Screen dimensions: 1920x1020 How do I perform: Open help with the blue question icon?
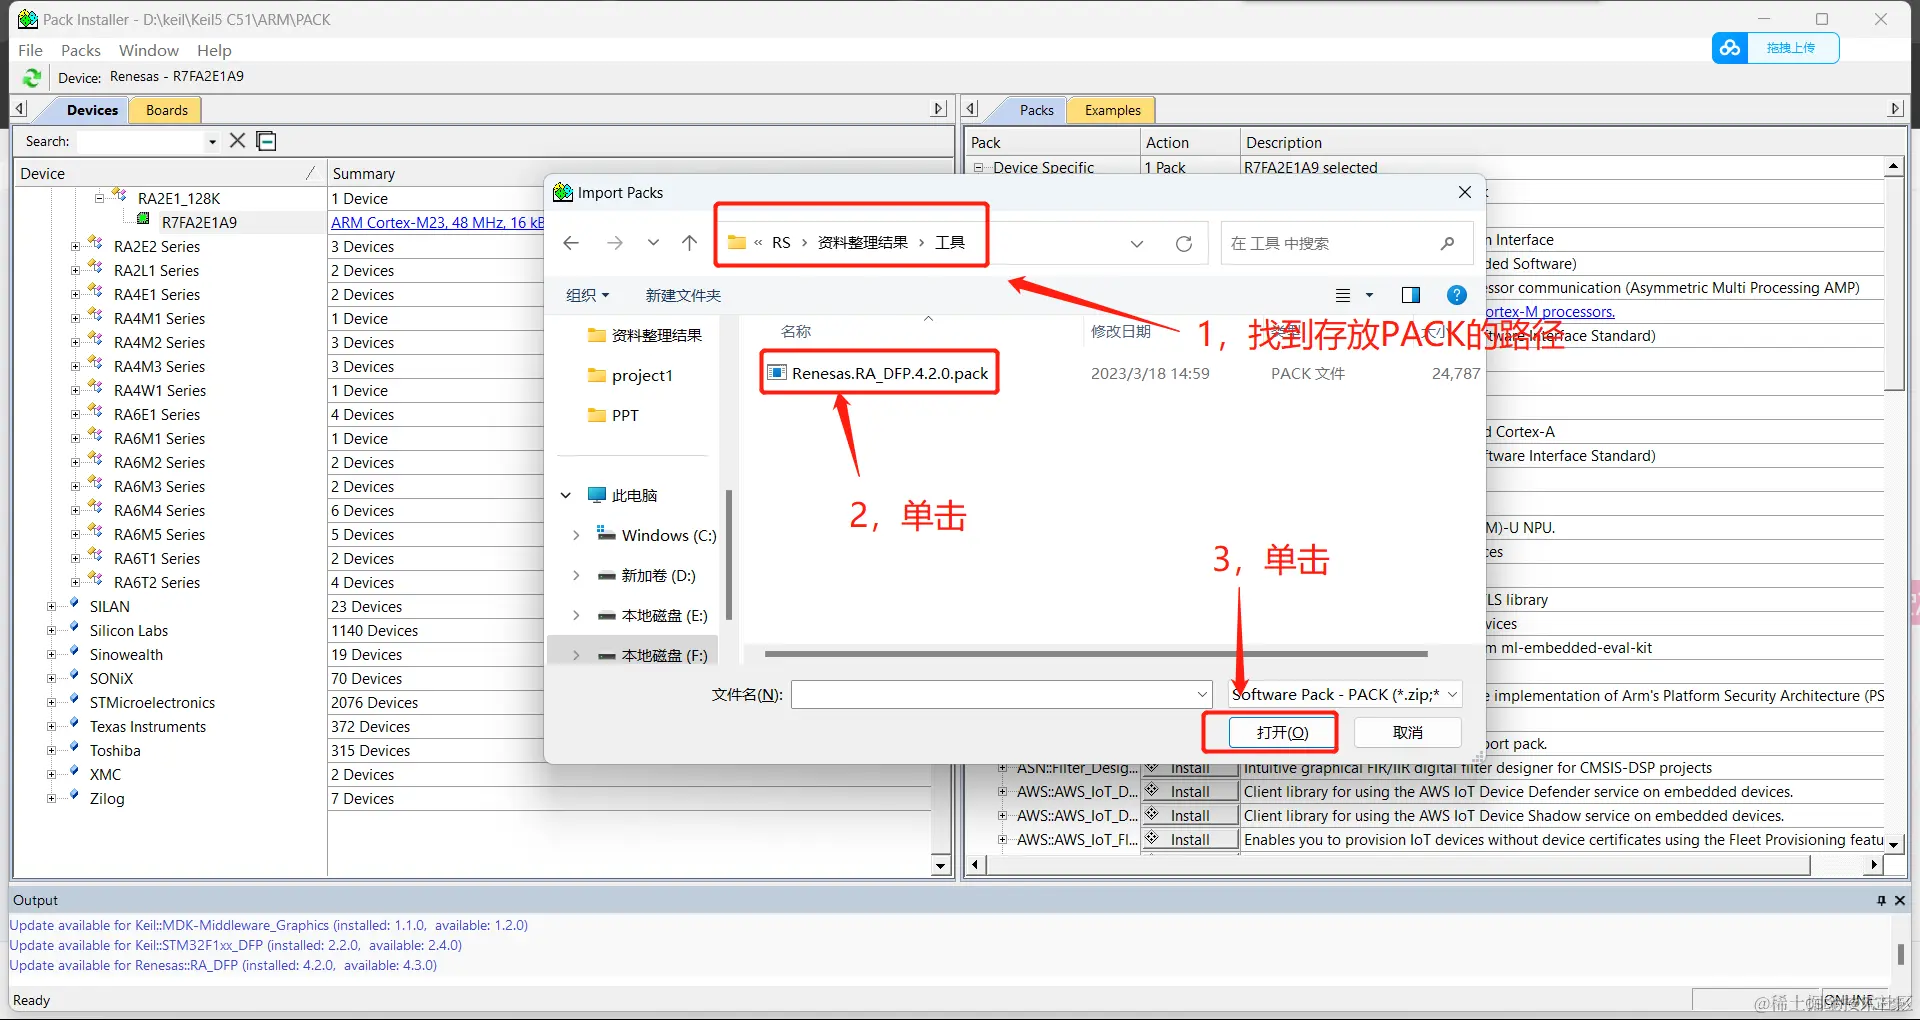point(1457,295)
